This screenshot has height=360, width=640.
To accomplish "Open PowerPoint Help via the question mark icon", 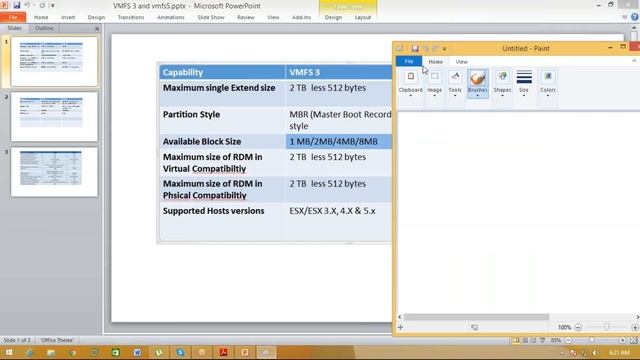I will click(635, 17).
